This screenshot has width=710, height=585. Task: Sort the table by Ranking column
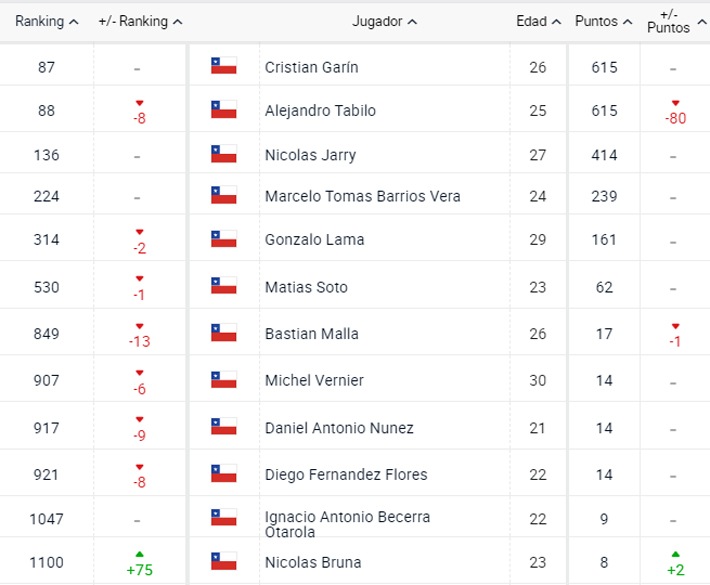click(x=46, y=21)
